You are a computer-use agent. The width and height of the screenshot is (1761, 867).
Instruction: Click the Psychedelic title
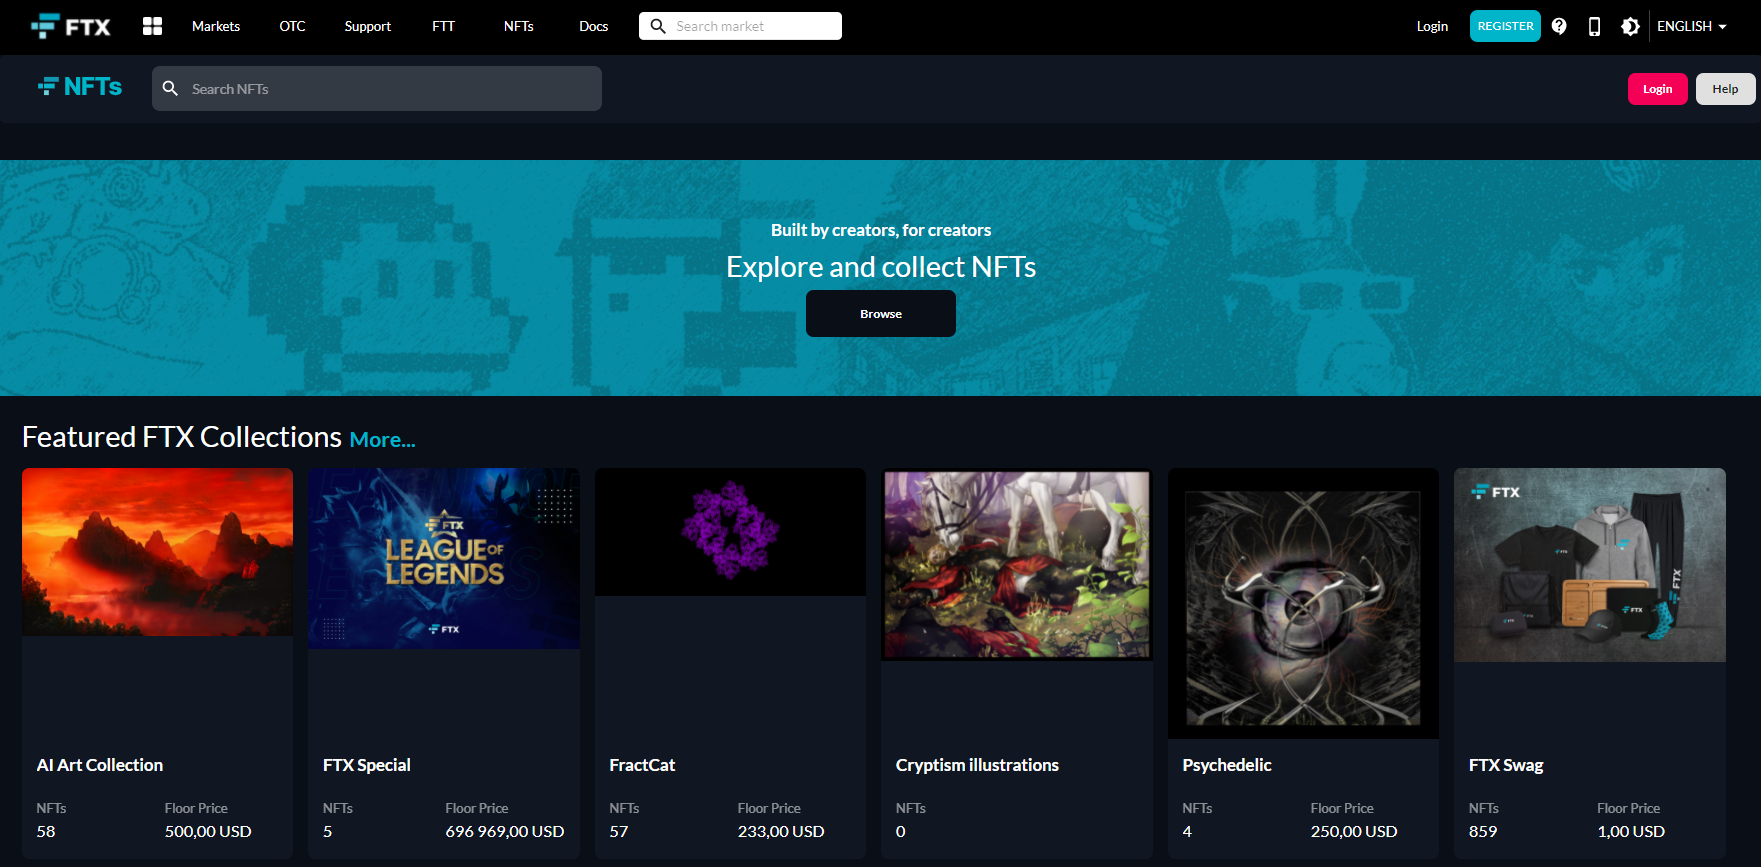click(1227, 765)
